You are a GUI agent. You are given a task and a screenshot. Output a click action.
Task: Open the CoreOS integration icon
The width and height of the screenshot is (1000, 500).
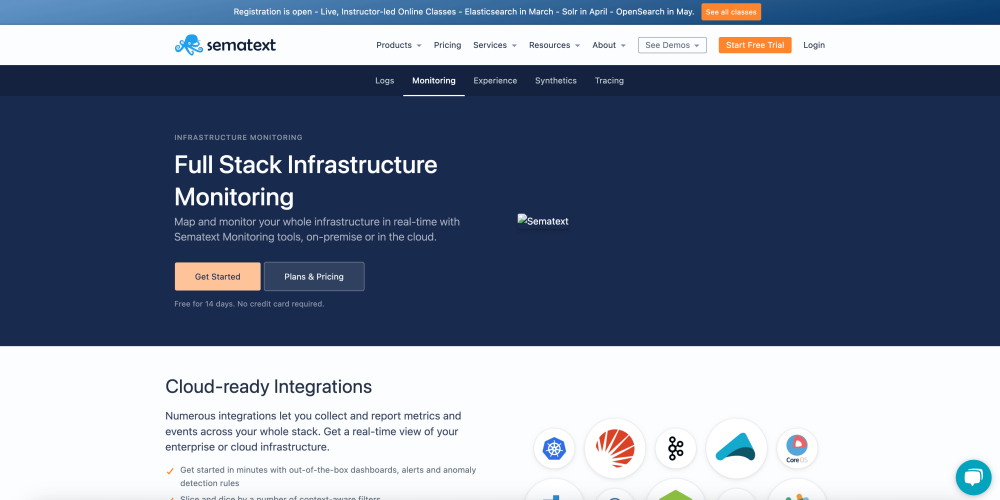pyautogui.click(x=797, y=448)
